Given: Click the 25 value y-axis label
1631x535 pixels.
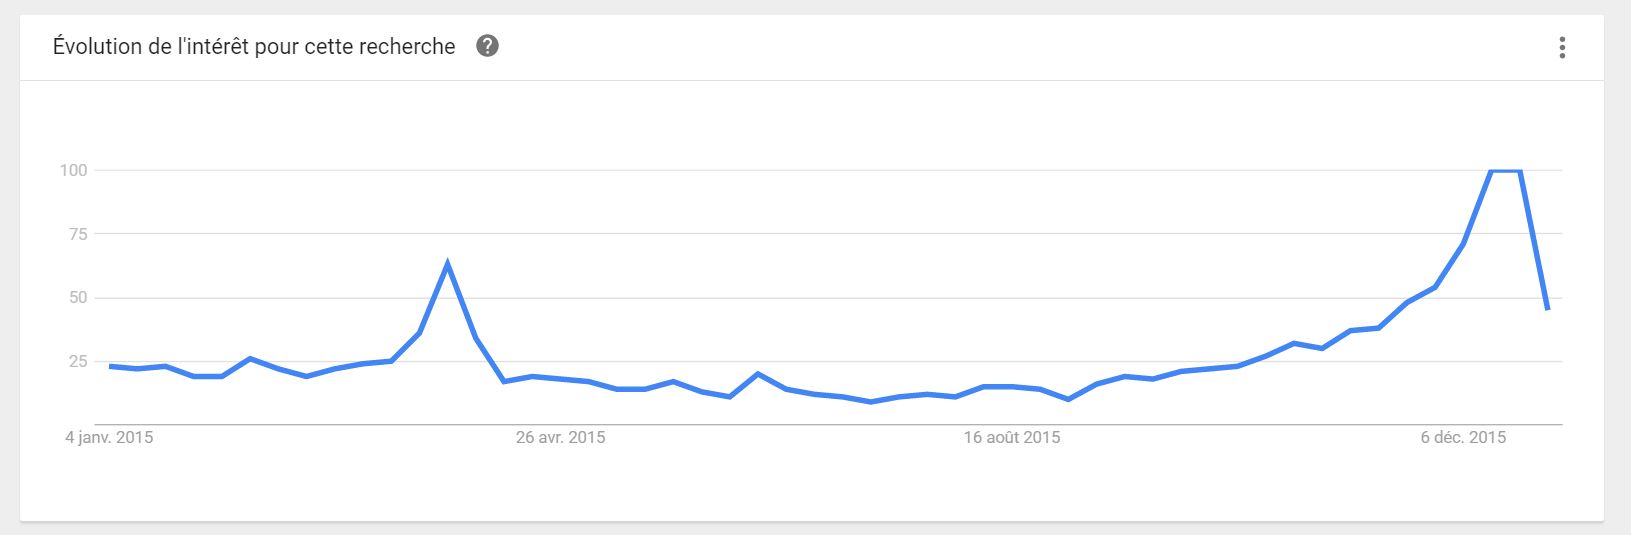Looking at the screenshot, I should [78, 361].
